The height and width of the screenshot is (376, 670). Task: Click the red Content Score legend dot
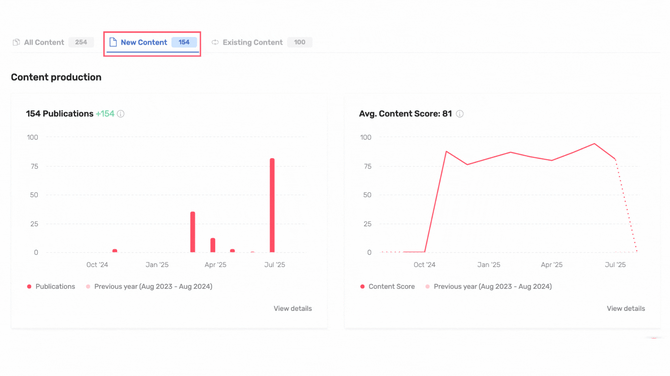point(362,287)
